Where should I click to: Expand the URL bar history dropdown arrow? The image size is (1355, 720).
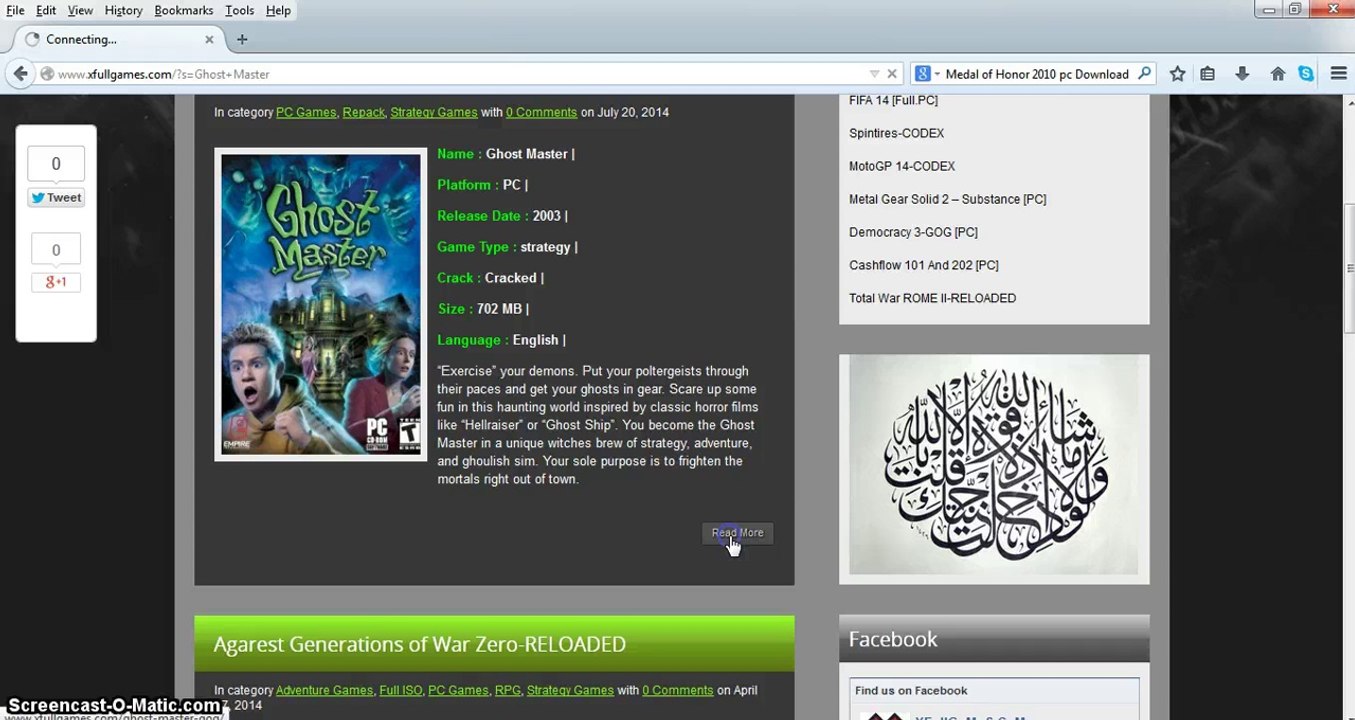point(874,74)
